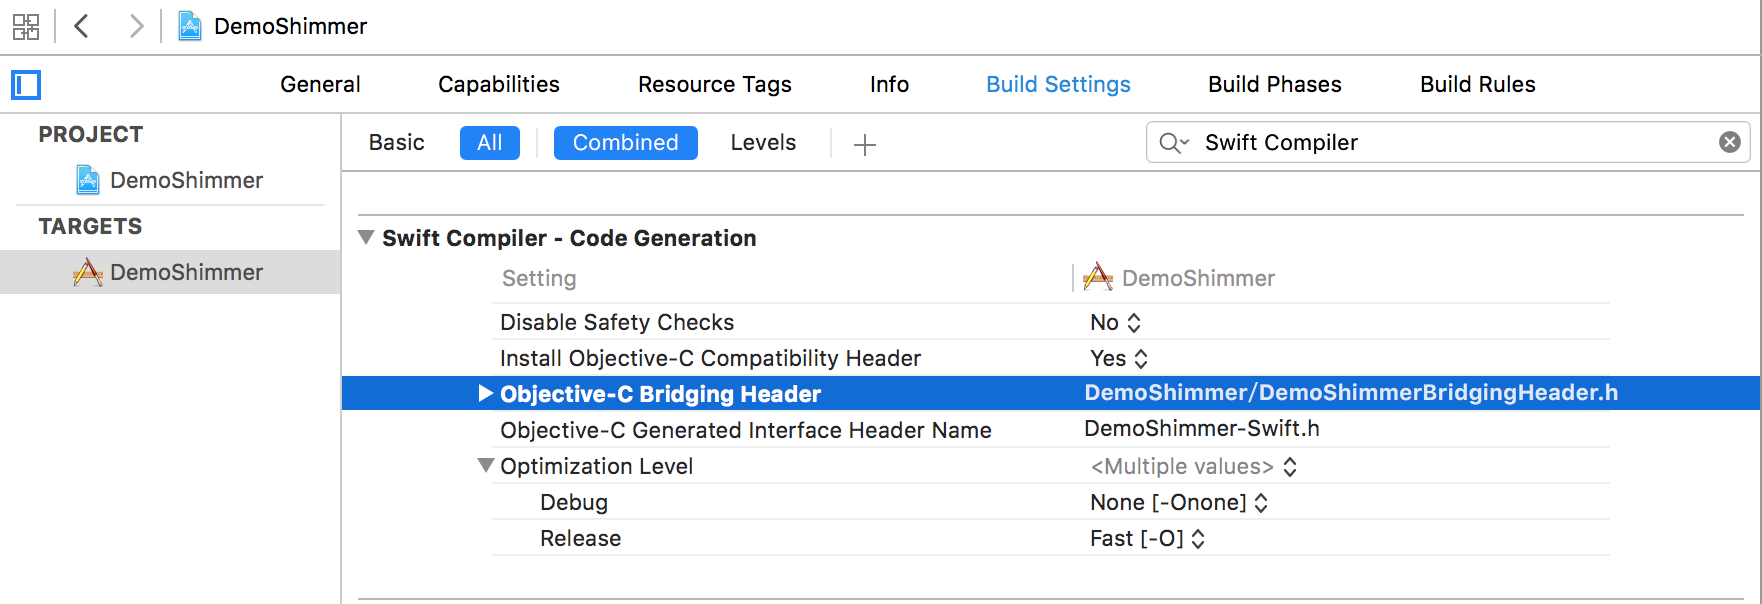Click the TARGETS section heading
The height and width of the screenshot is (604, 1762).
coord(90,226)
